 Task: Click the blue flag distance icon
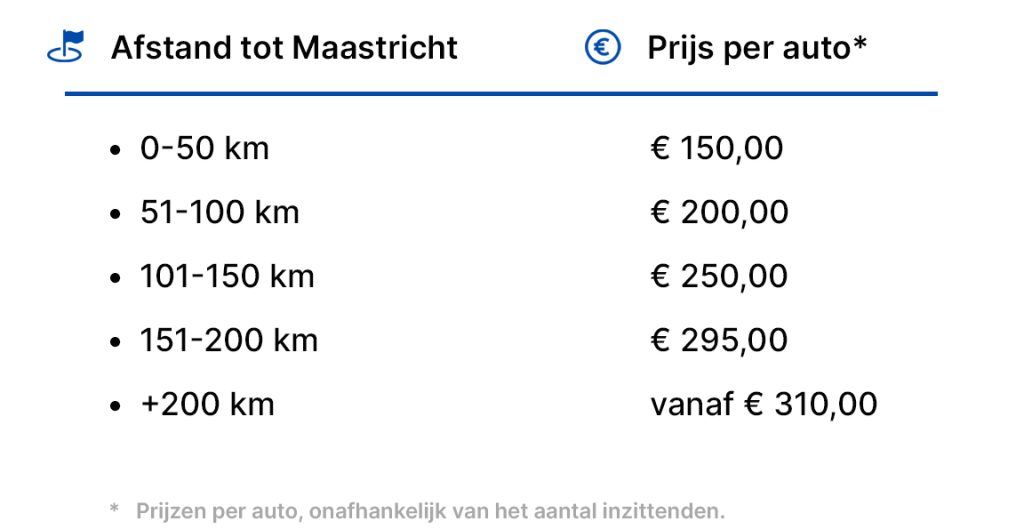pos(66,47)
